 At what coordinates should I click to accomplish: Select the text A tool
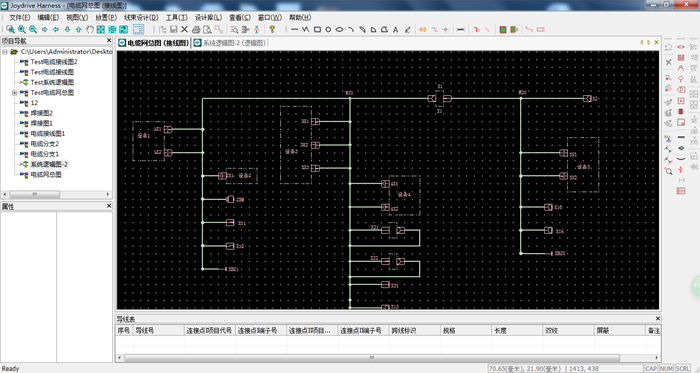click(x=396, y=29)
